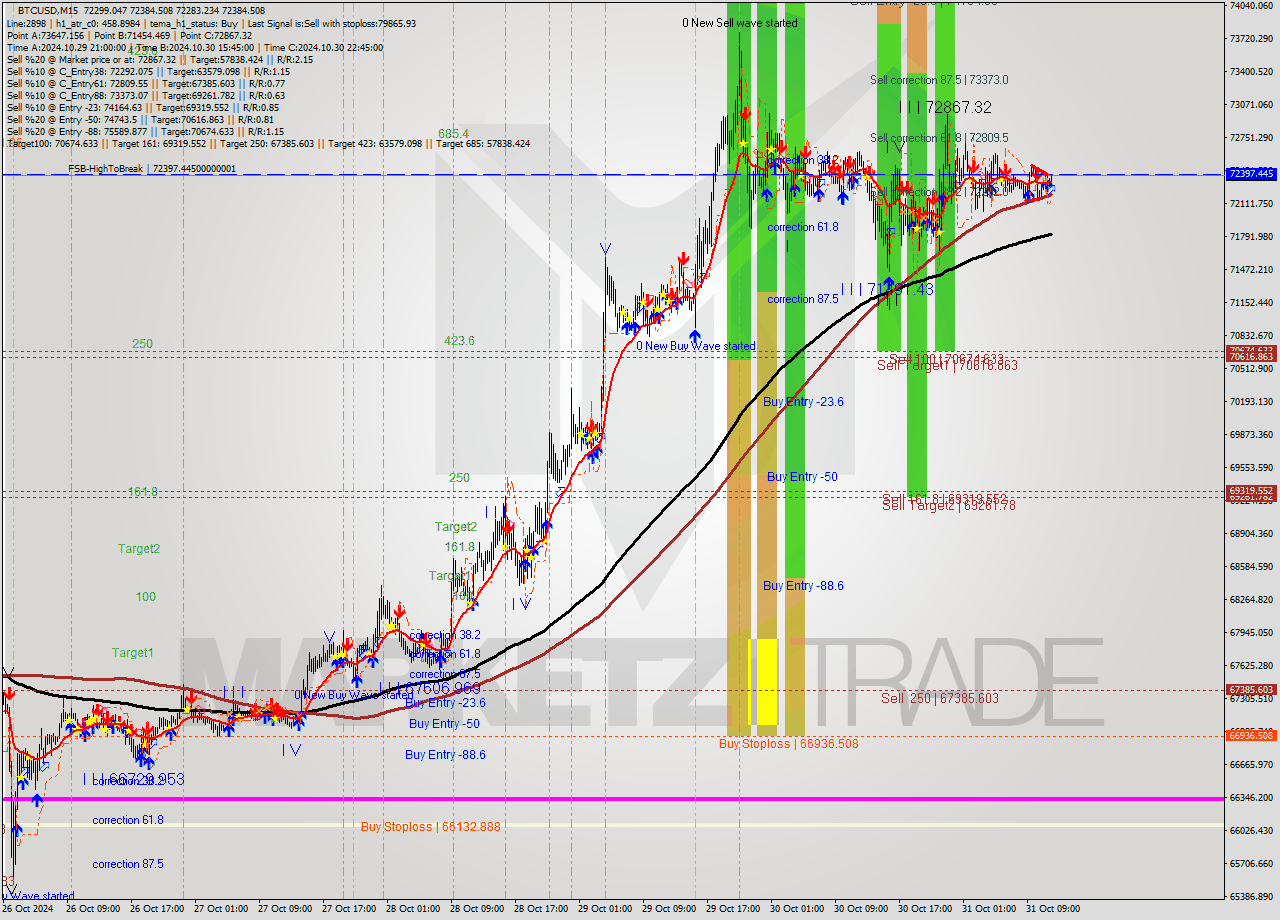Click the 'Sell 250 | 67385.603' label
Screen dimensions: 1280x920
pos(939,698)
